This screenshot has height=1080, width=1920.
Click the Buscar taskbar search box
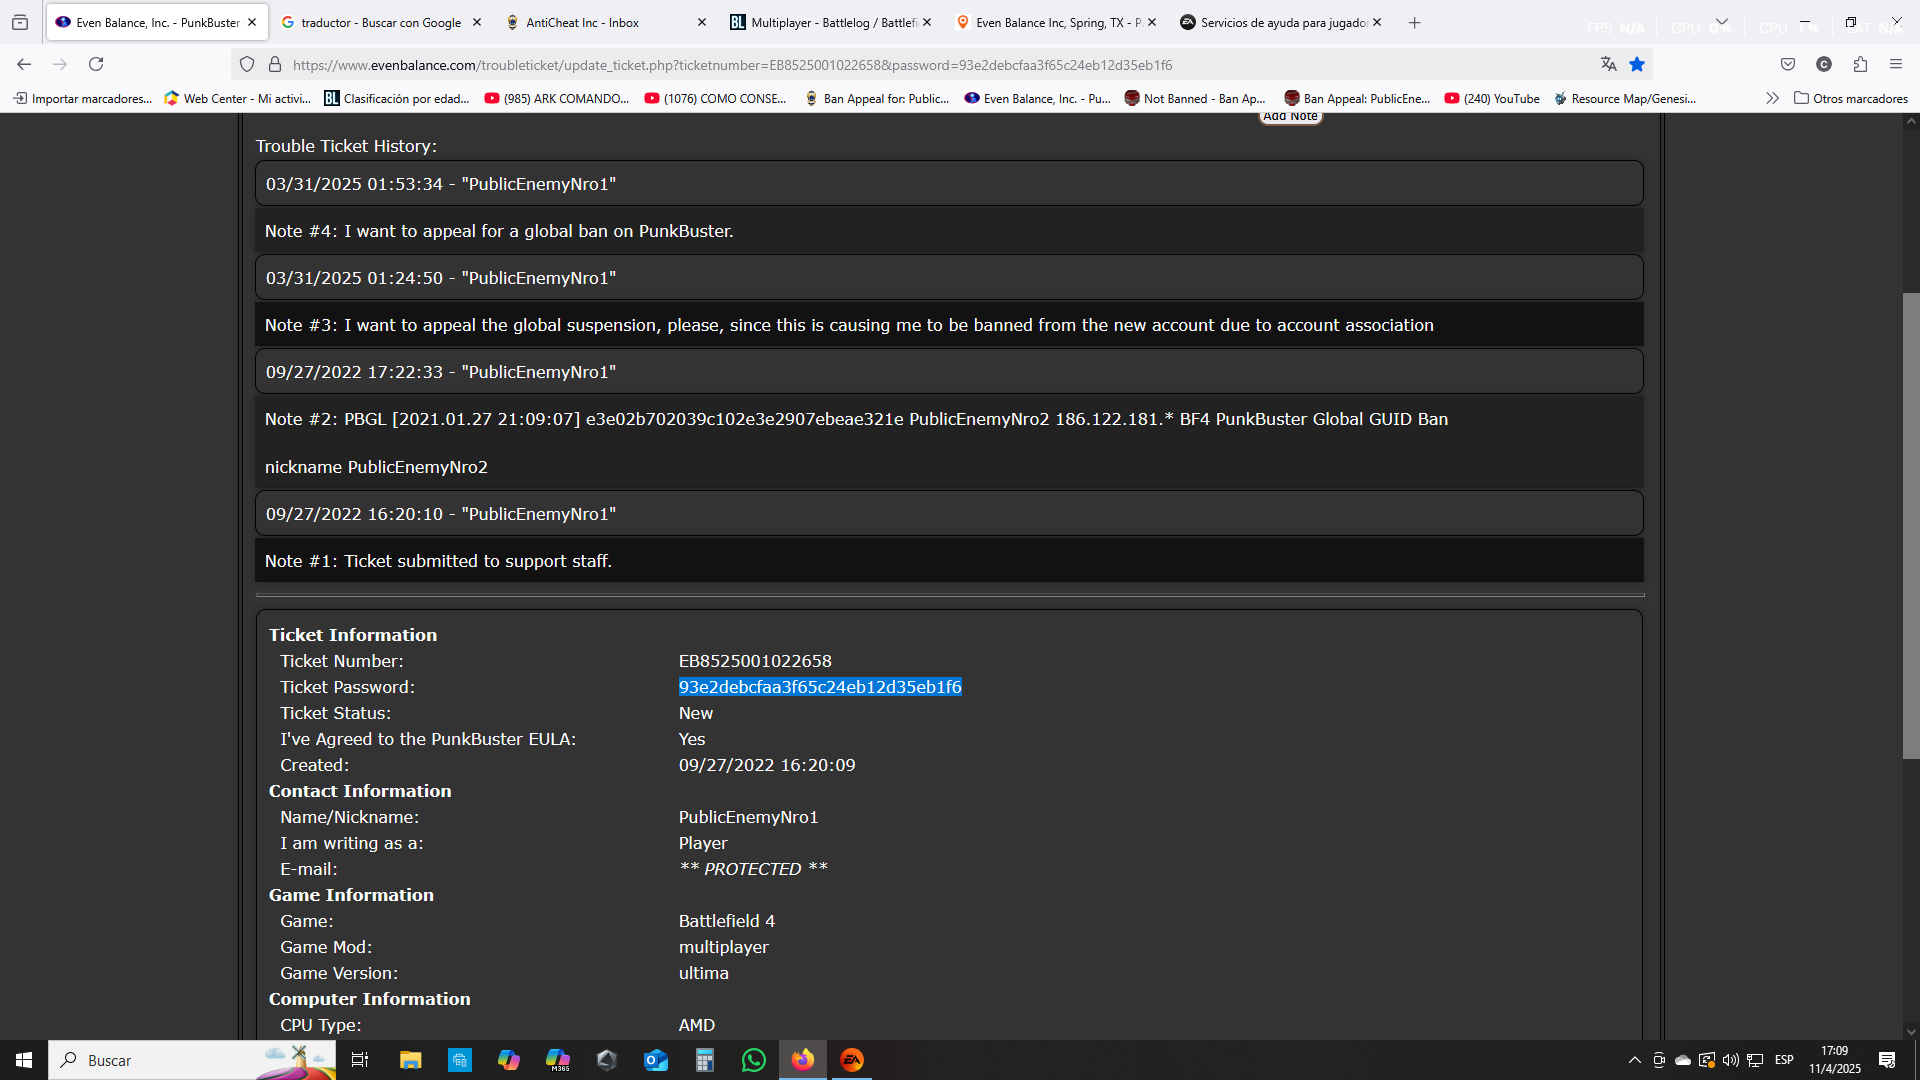(192, 1060)
